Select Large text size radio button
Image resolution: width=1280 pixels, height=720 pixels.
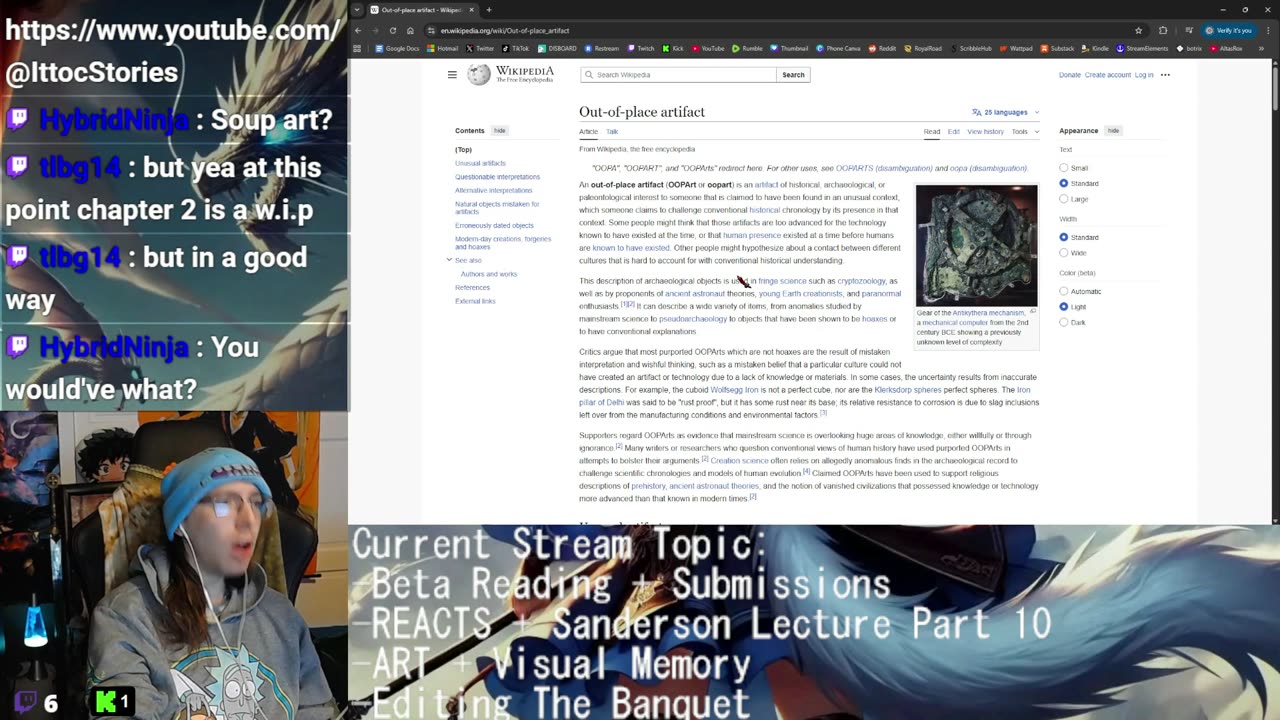coord(1063,199)
